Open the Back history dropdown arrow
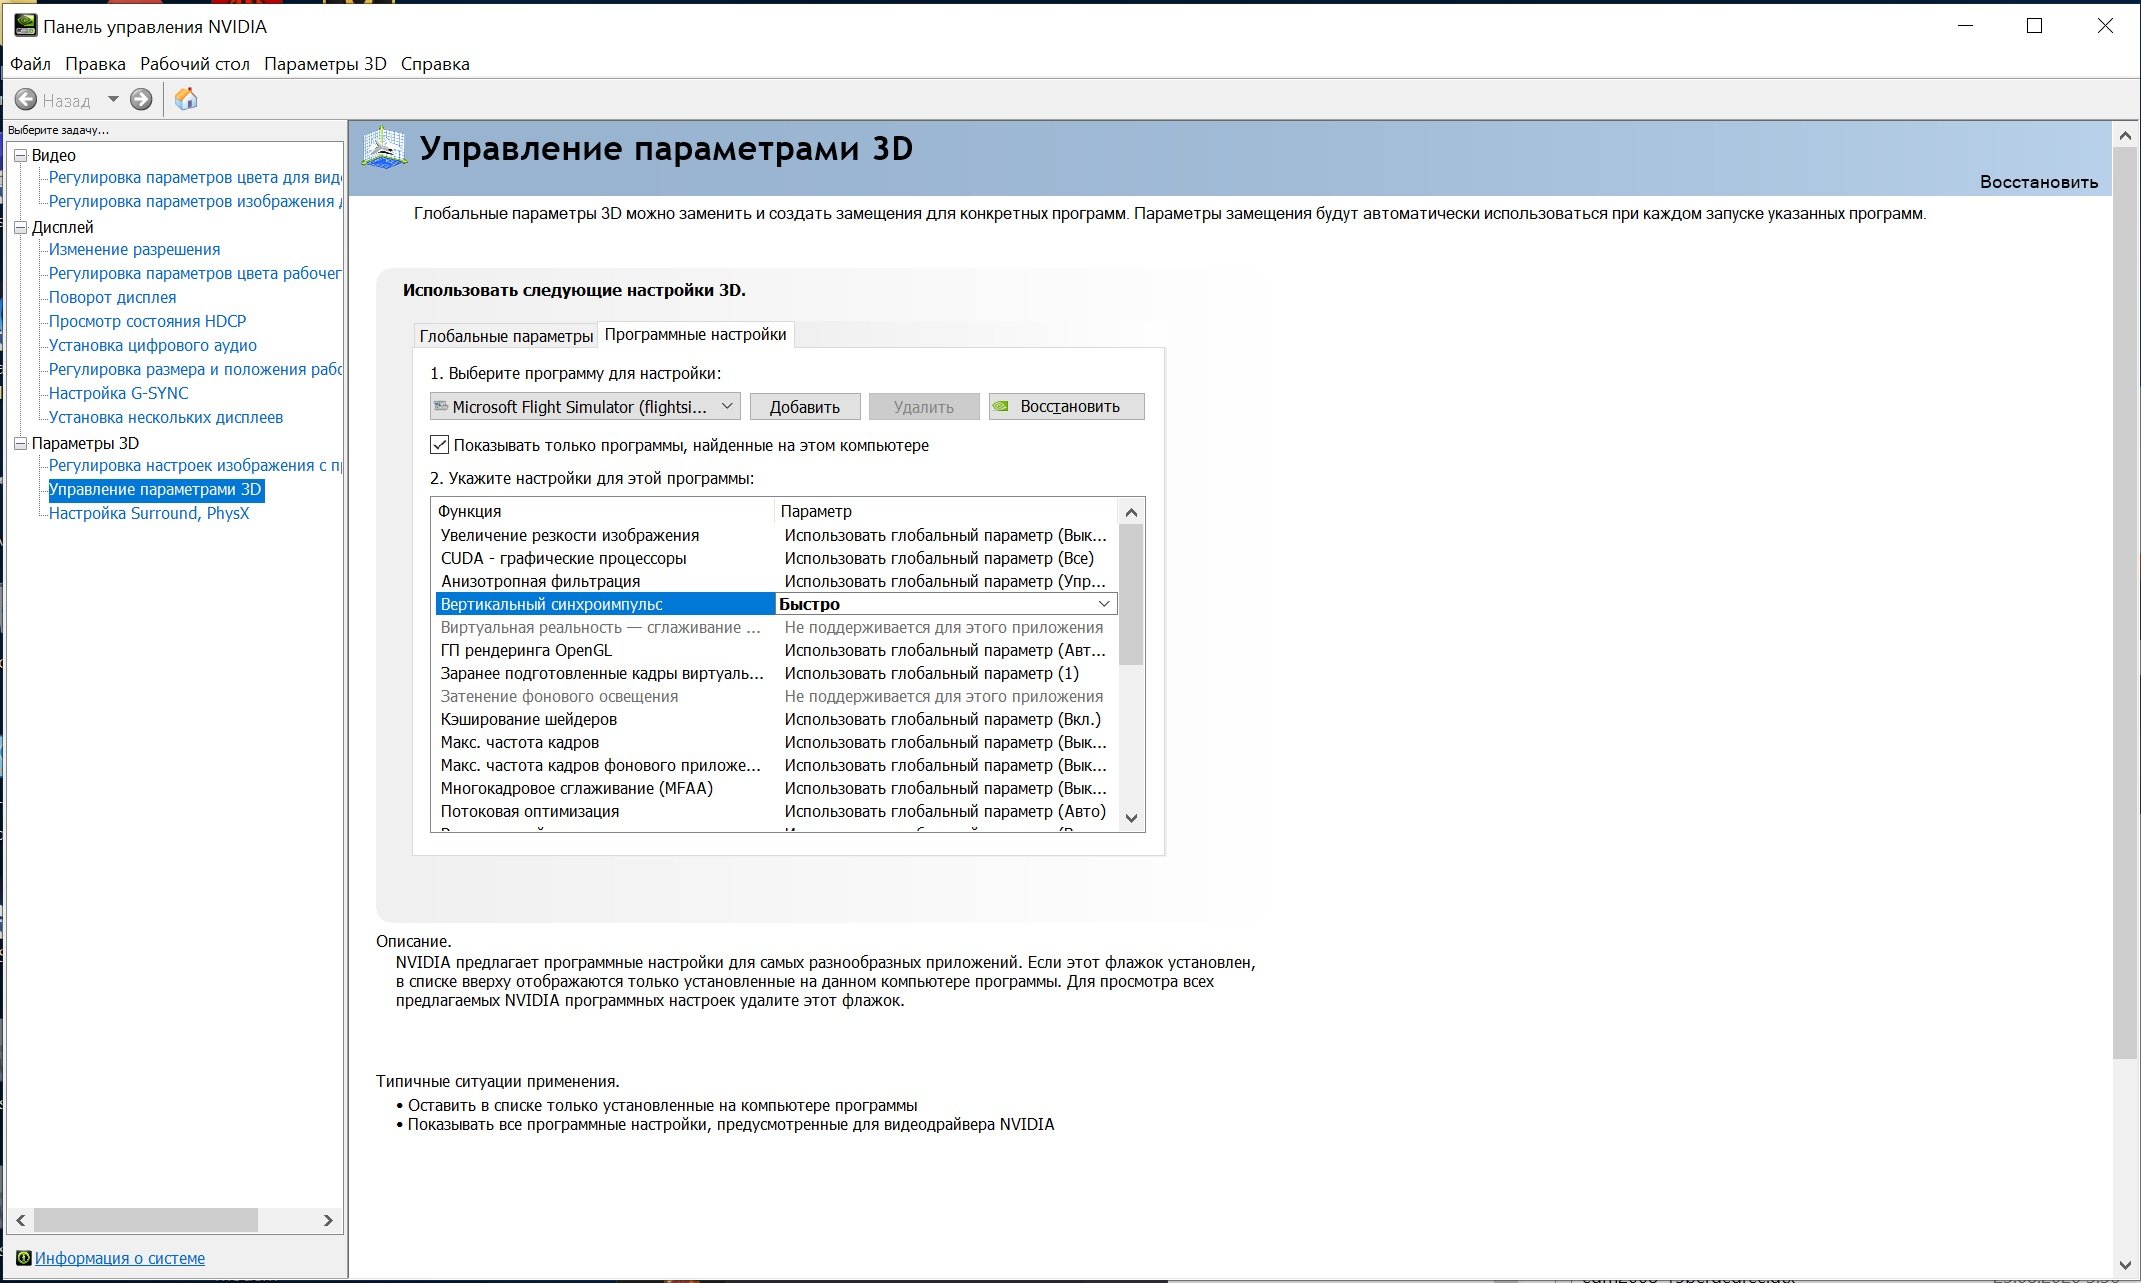This screenshot has height=1283, width=2141. tap(113, 99)
